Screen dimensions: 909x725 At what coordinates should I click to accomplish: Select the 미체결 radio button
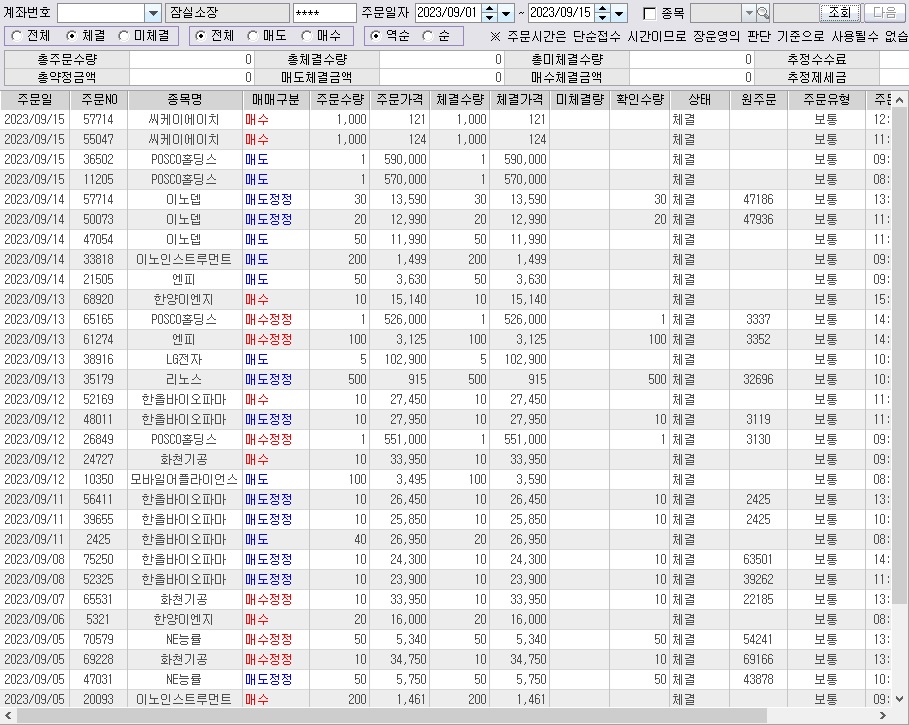[x=124, y=35]
